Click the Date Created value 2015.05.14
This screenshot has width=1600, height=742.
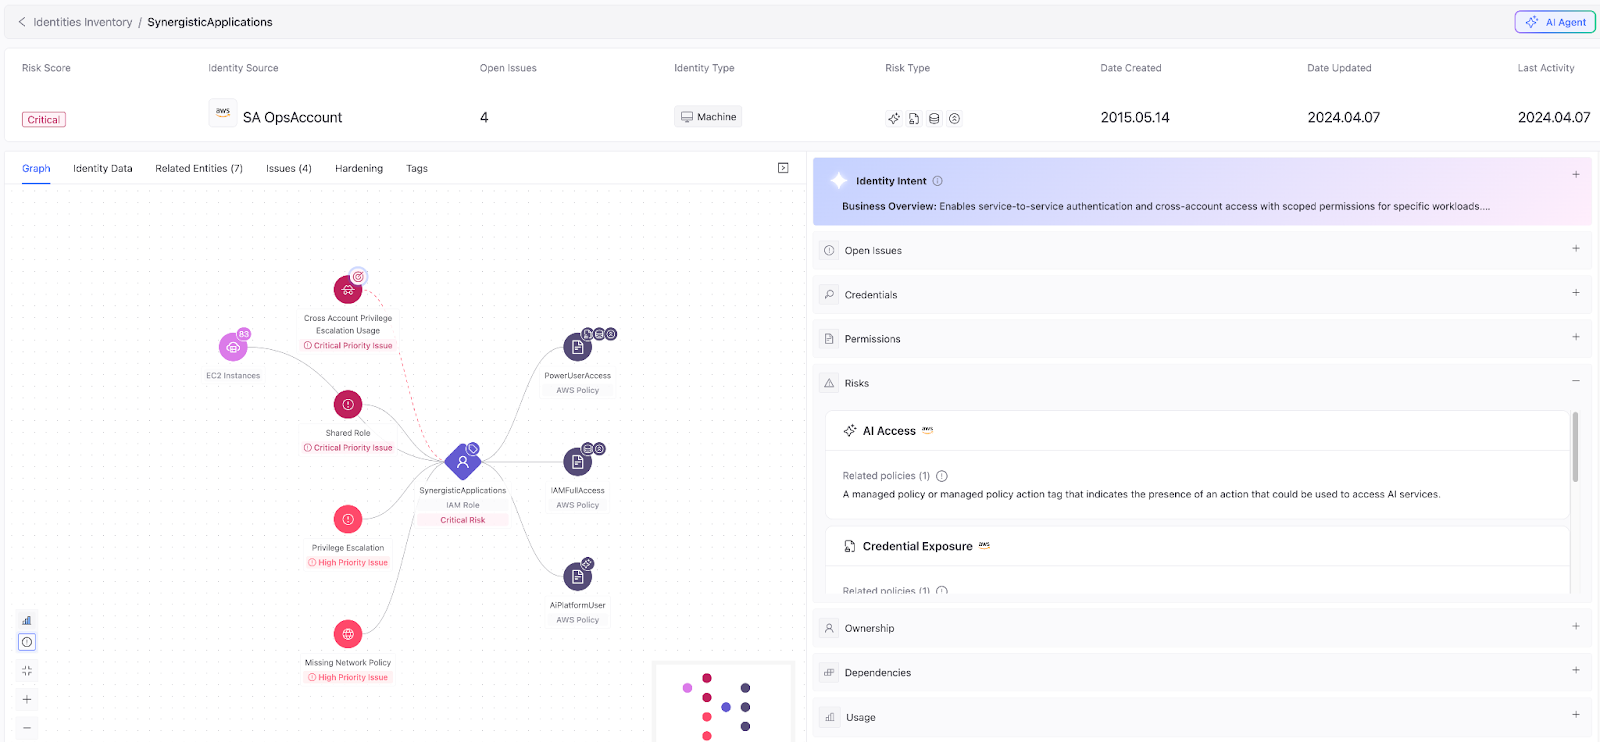pyautogui.click(x=1135, y=118)
